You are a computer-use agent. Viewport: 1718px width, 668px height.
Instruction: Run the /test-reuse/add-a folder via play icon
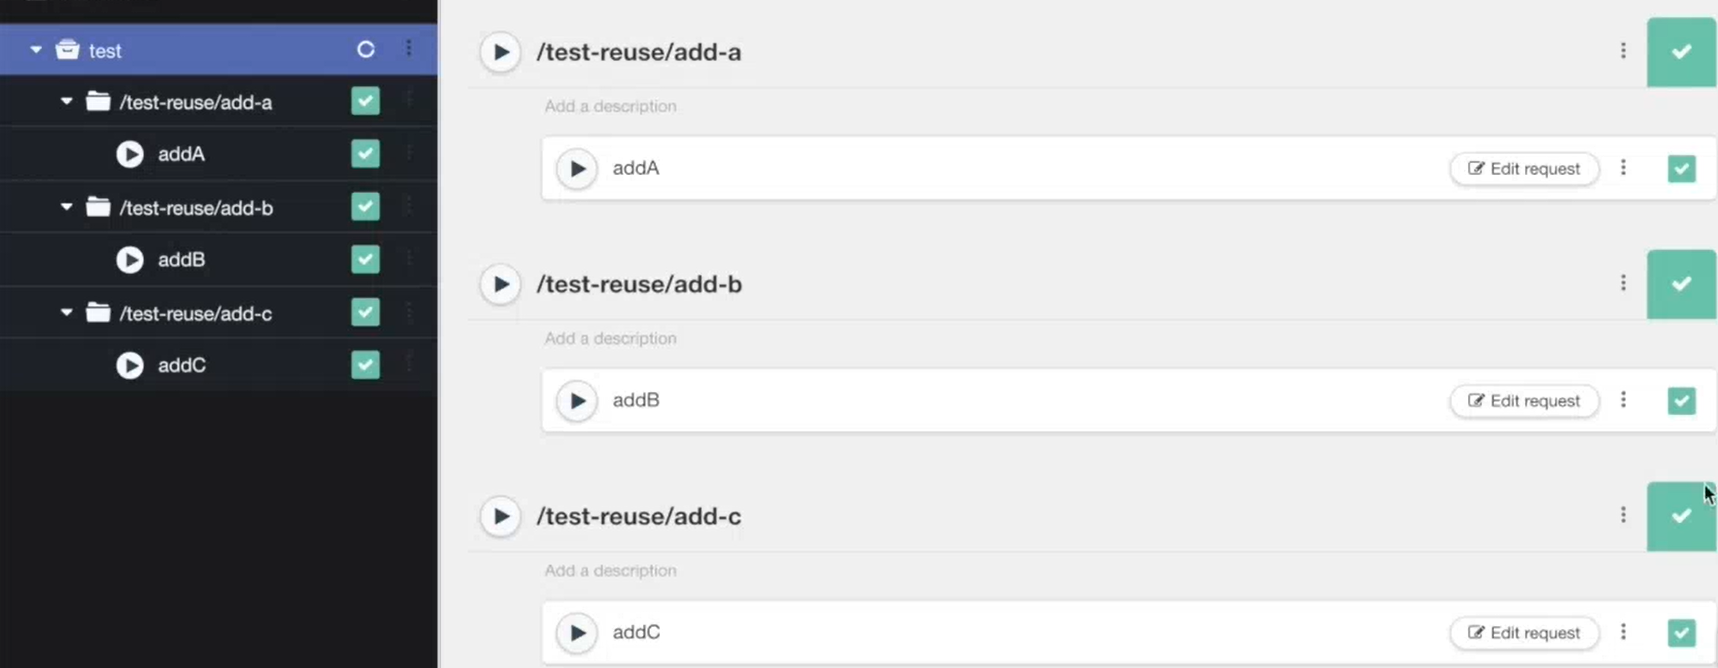pos(500,52)
